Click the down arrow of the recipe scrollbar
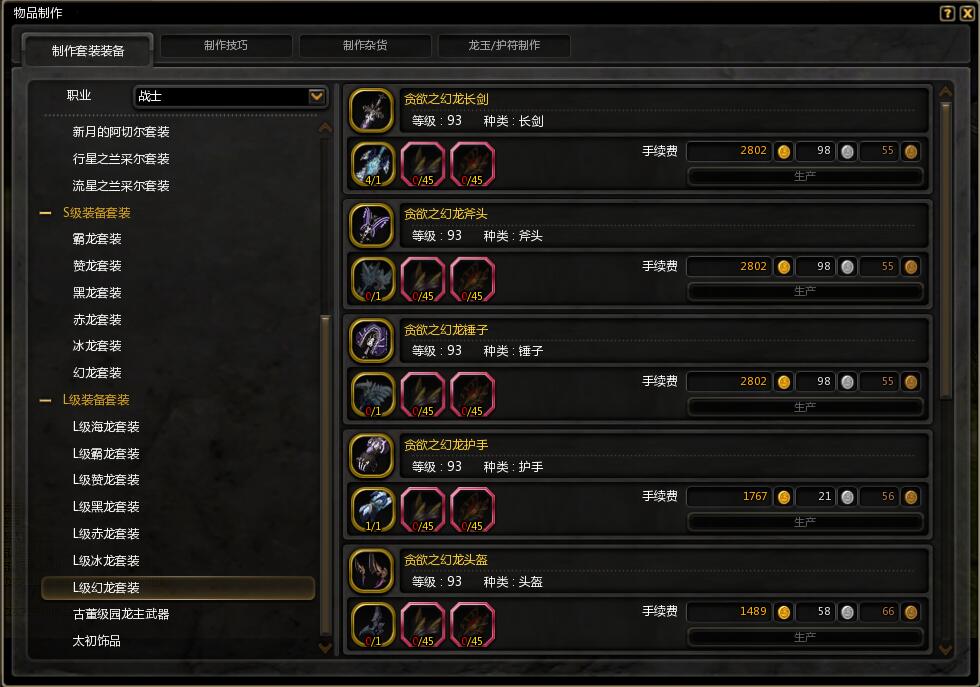The width and height of the screenshot is (980, 687). [x=946, y=650]
